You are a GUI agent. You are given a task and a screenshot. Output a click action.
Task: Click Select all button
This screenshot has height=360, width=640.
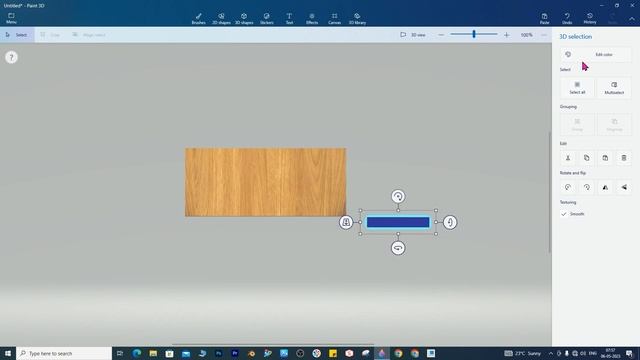pos(577,88)
